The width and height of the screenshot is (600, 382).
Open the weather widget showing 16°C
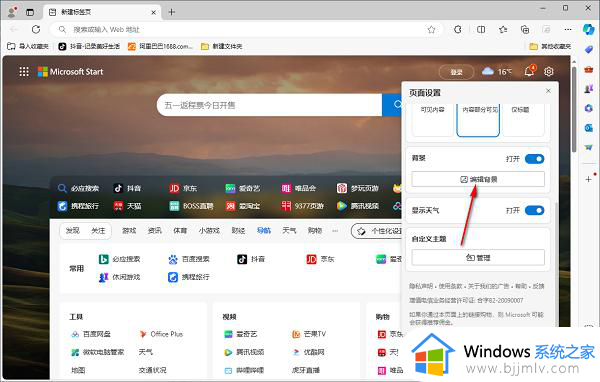(496, 72)
